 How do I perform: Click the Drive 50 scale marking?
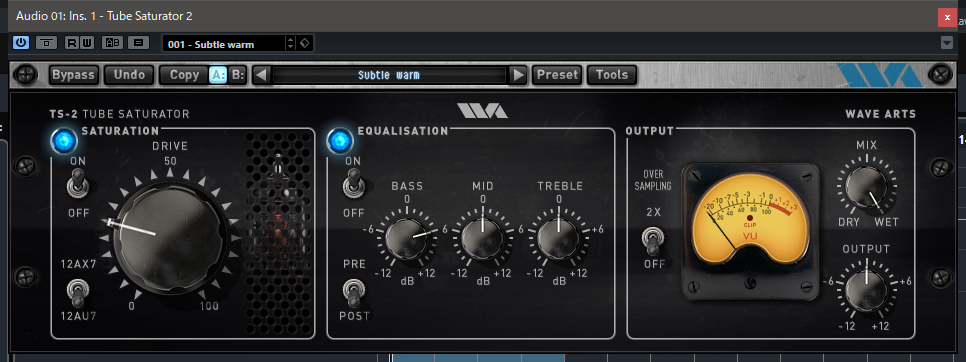click(x=170, y=161)
